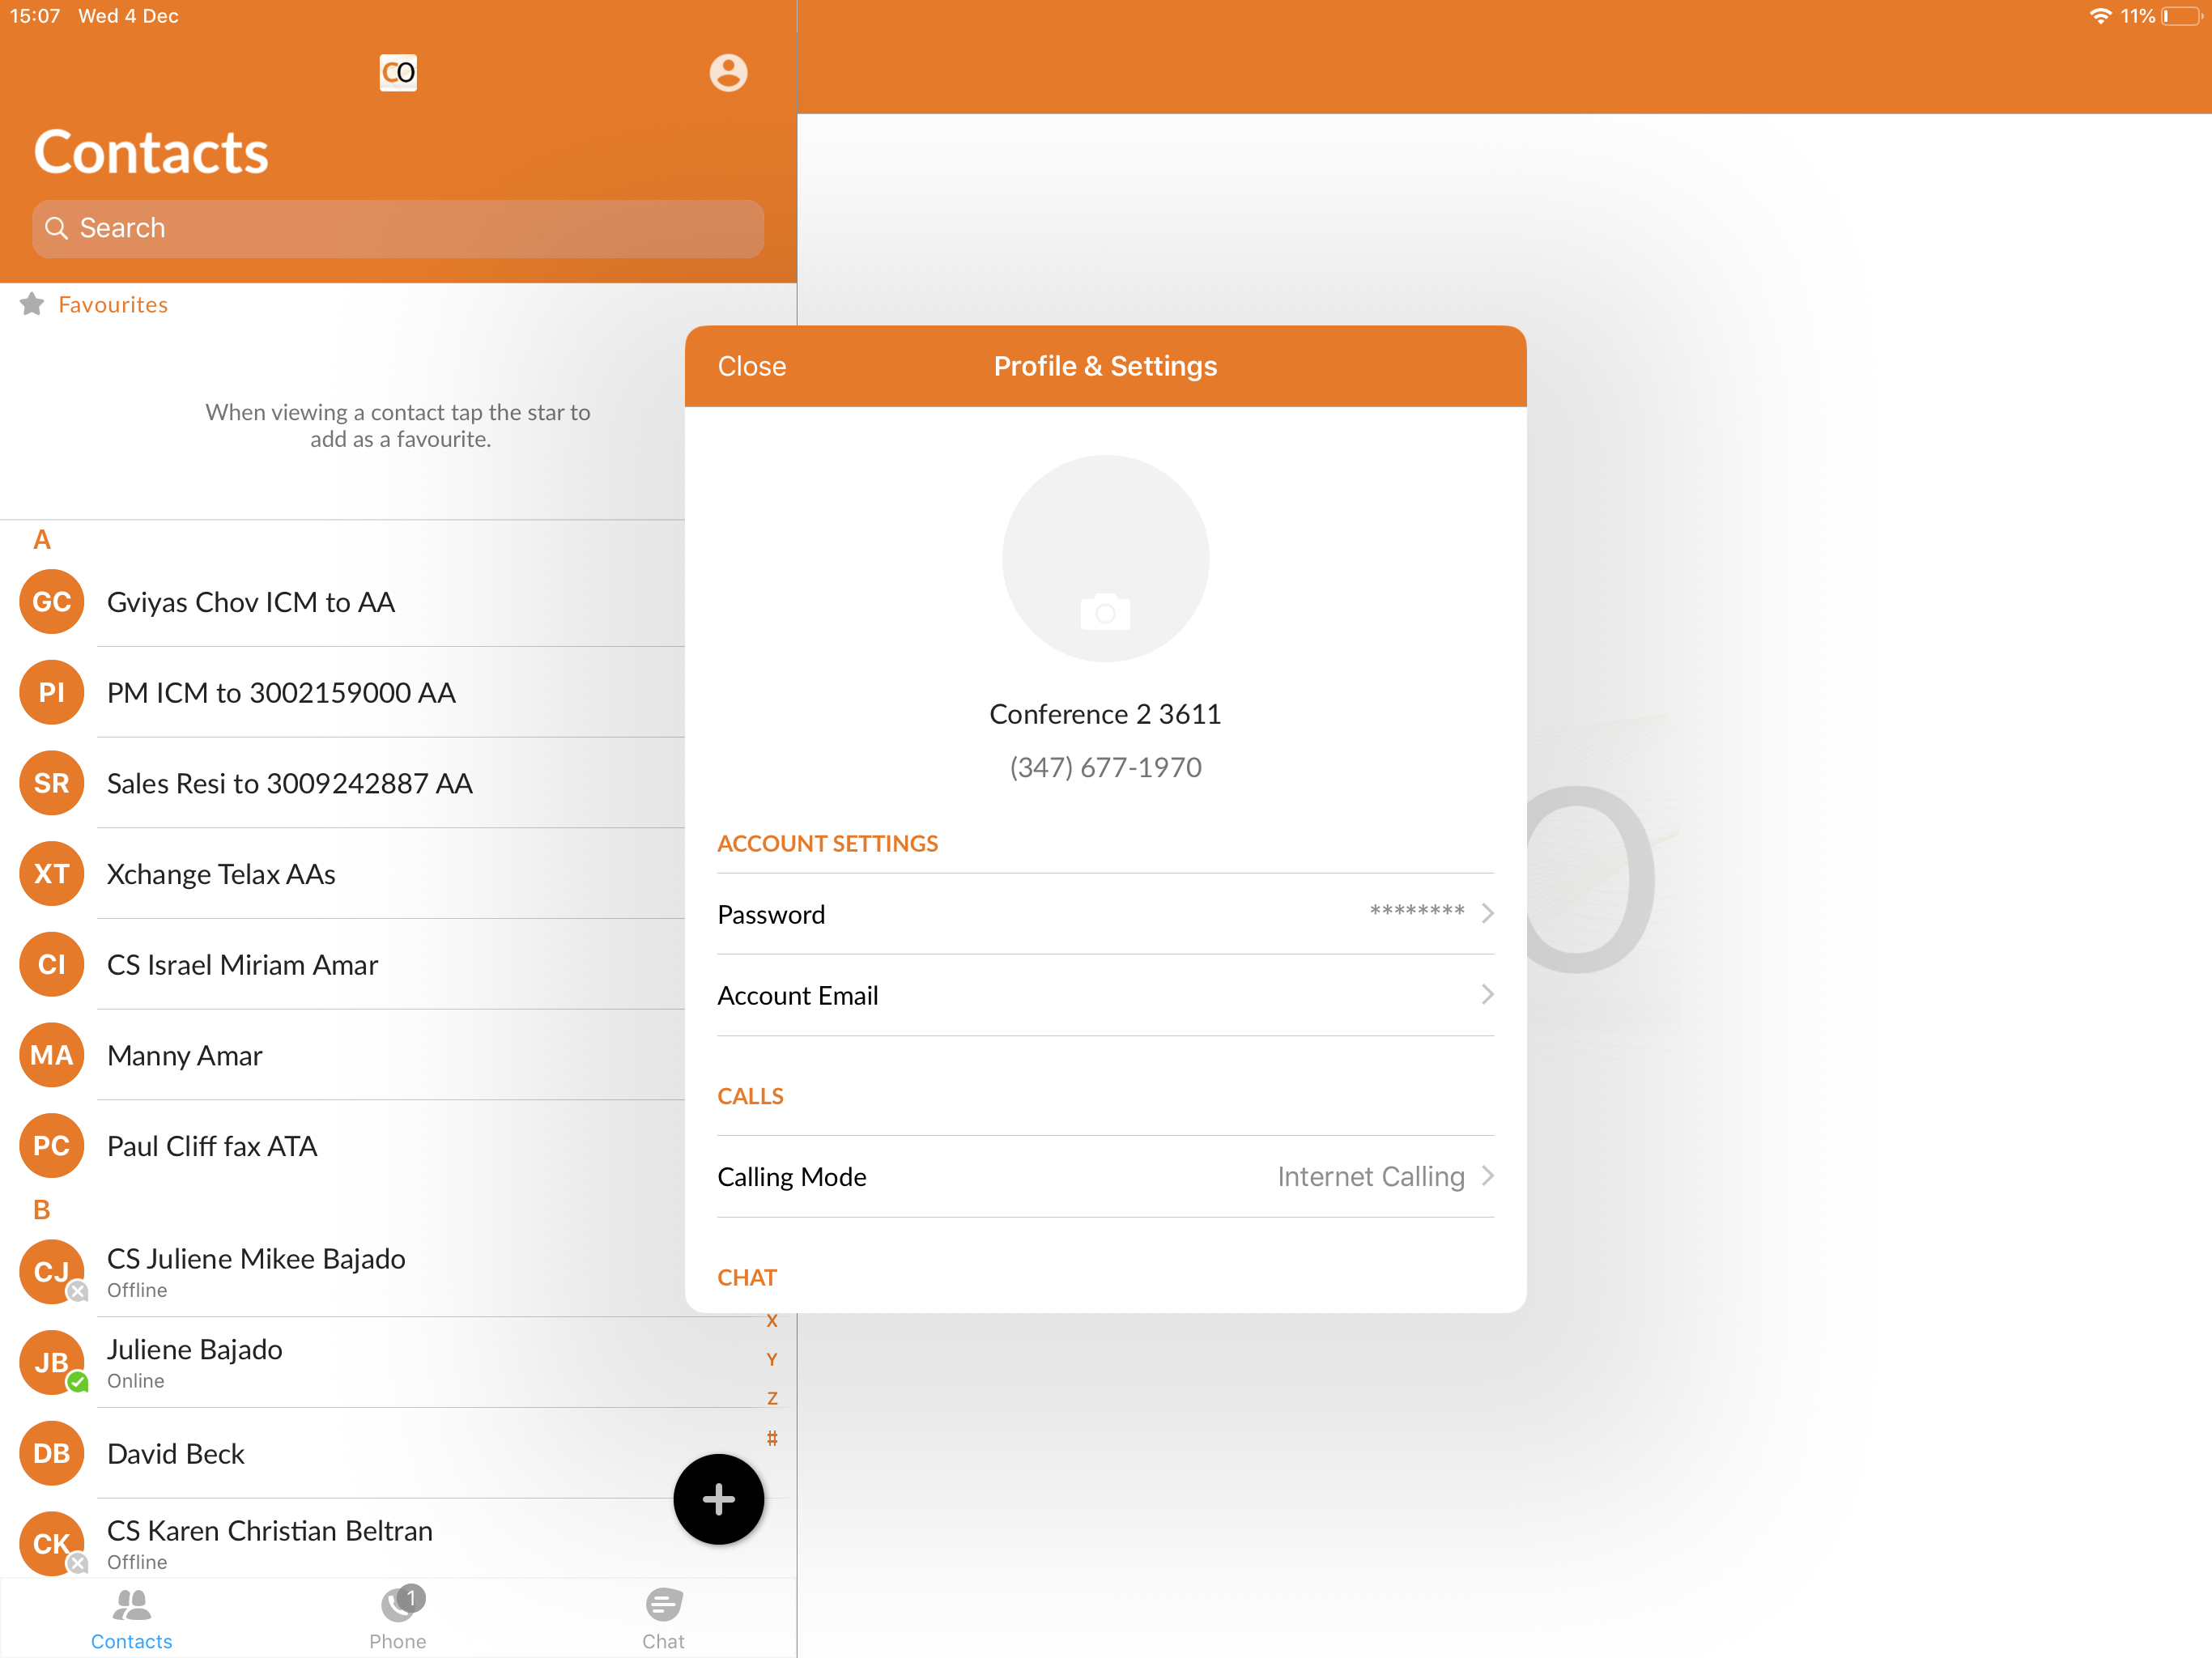Tap the CK avatar for Karen Beltran

52,1543
